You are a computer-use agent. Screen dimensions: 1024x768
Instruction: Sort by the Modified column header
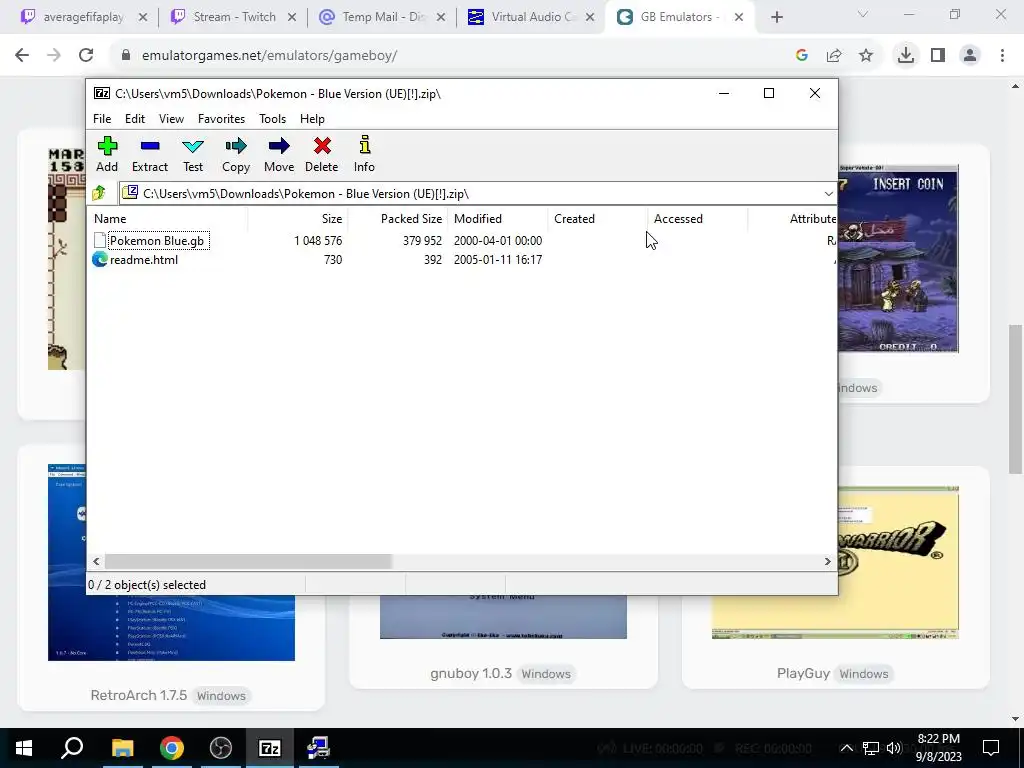[497, 219]
